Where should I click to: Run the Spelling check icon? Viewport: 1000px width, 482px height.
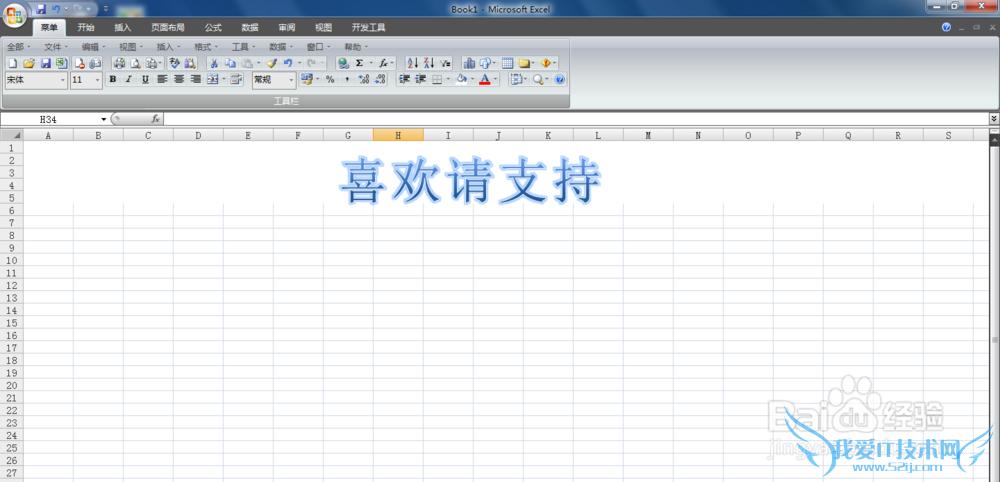pos(175,63)
